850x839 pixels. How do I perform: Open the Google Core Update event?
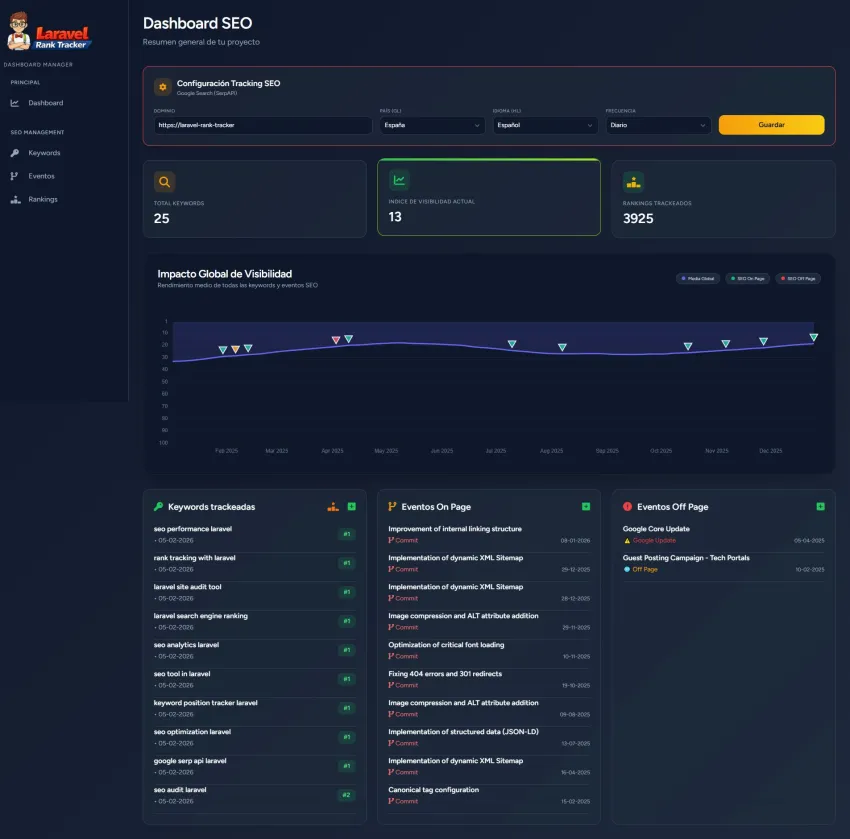click(656, 529)
